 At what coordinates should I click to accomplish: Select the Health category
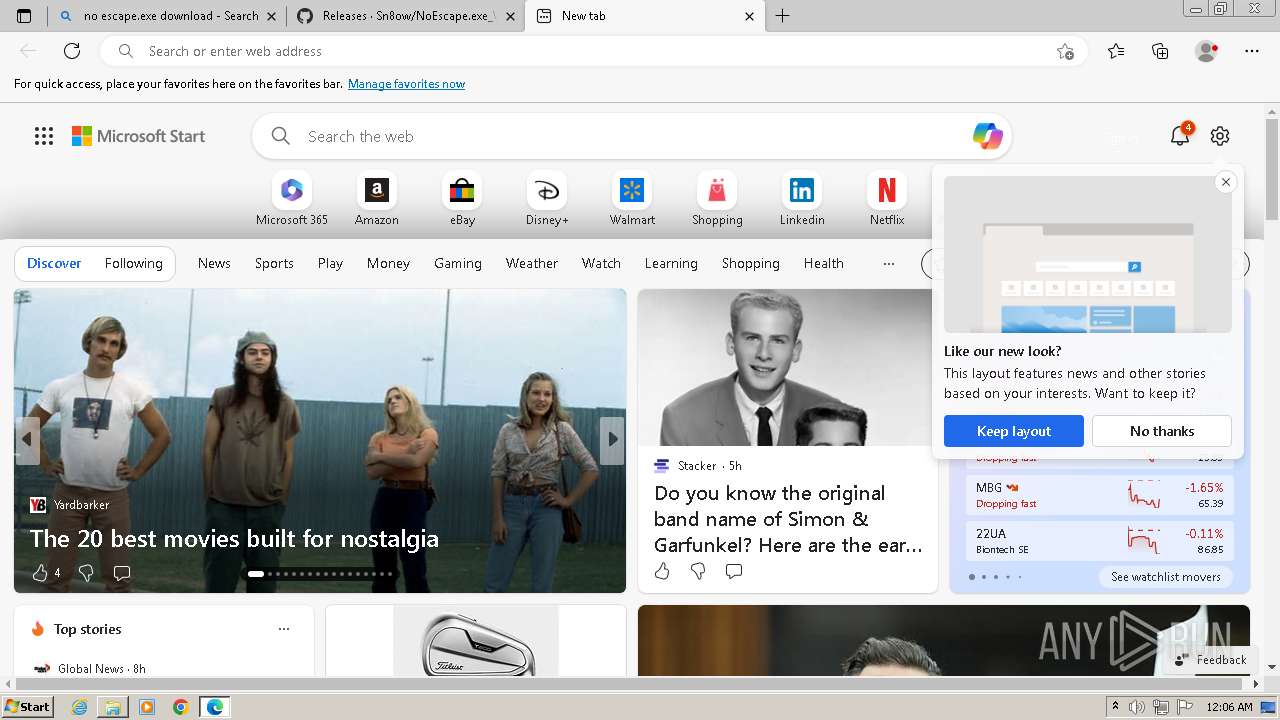[x=824, y=263]
